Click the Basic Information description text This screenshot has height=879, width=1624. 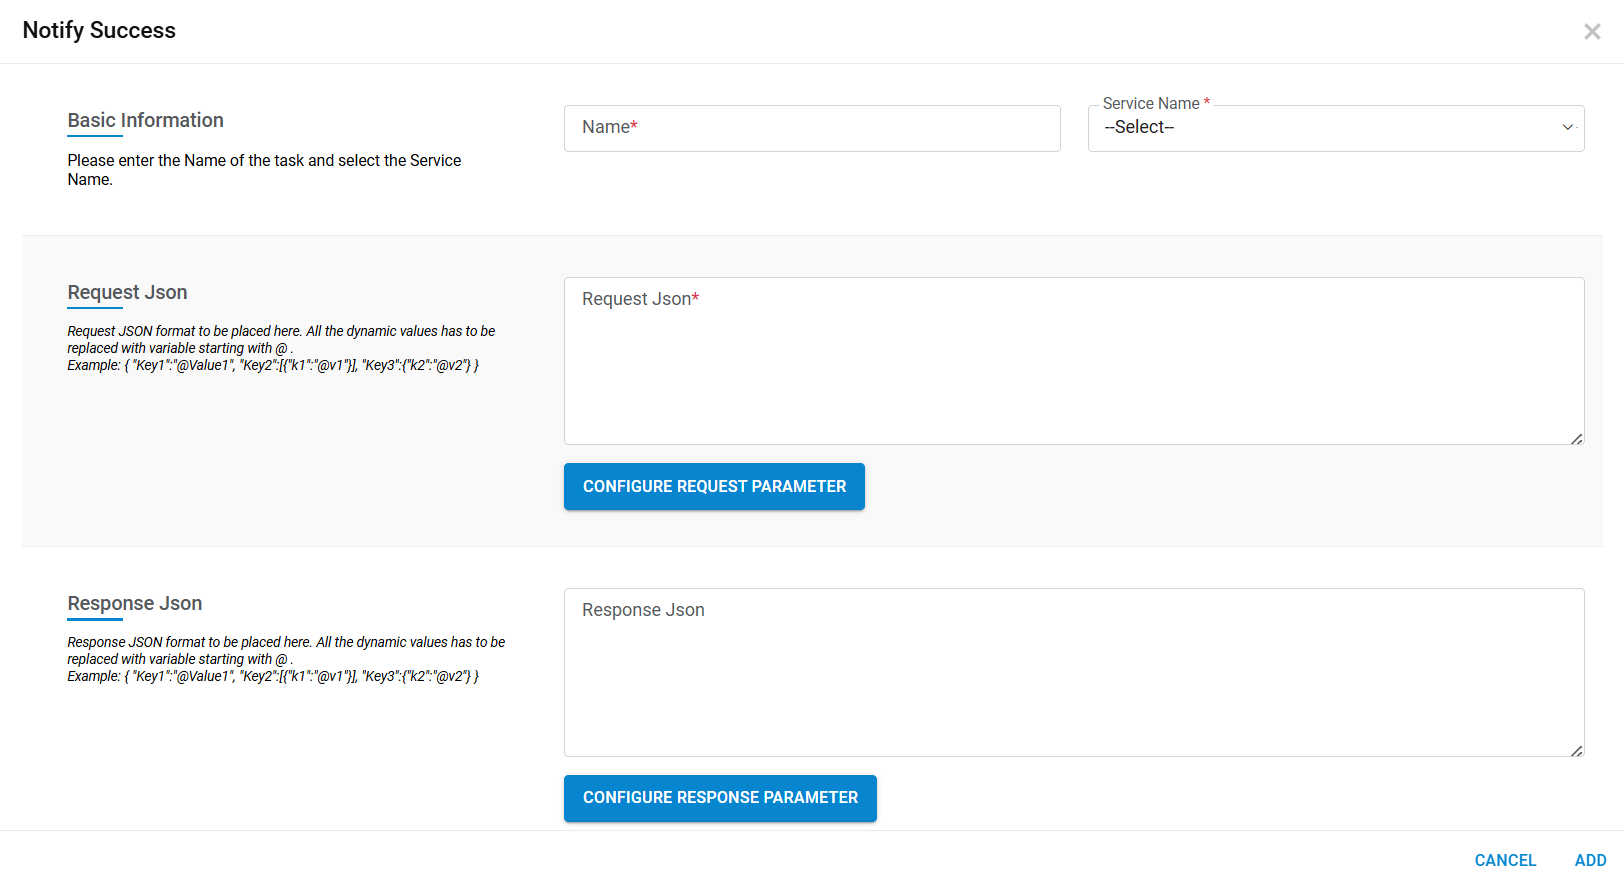point(264,170)
